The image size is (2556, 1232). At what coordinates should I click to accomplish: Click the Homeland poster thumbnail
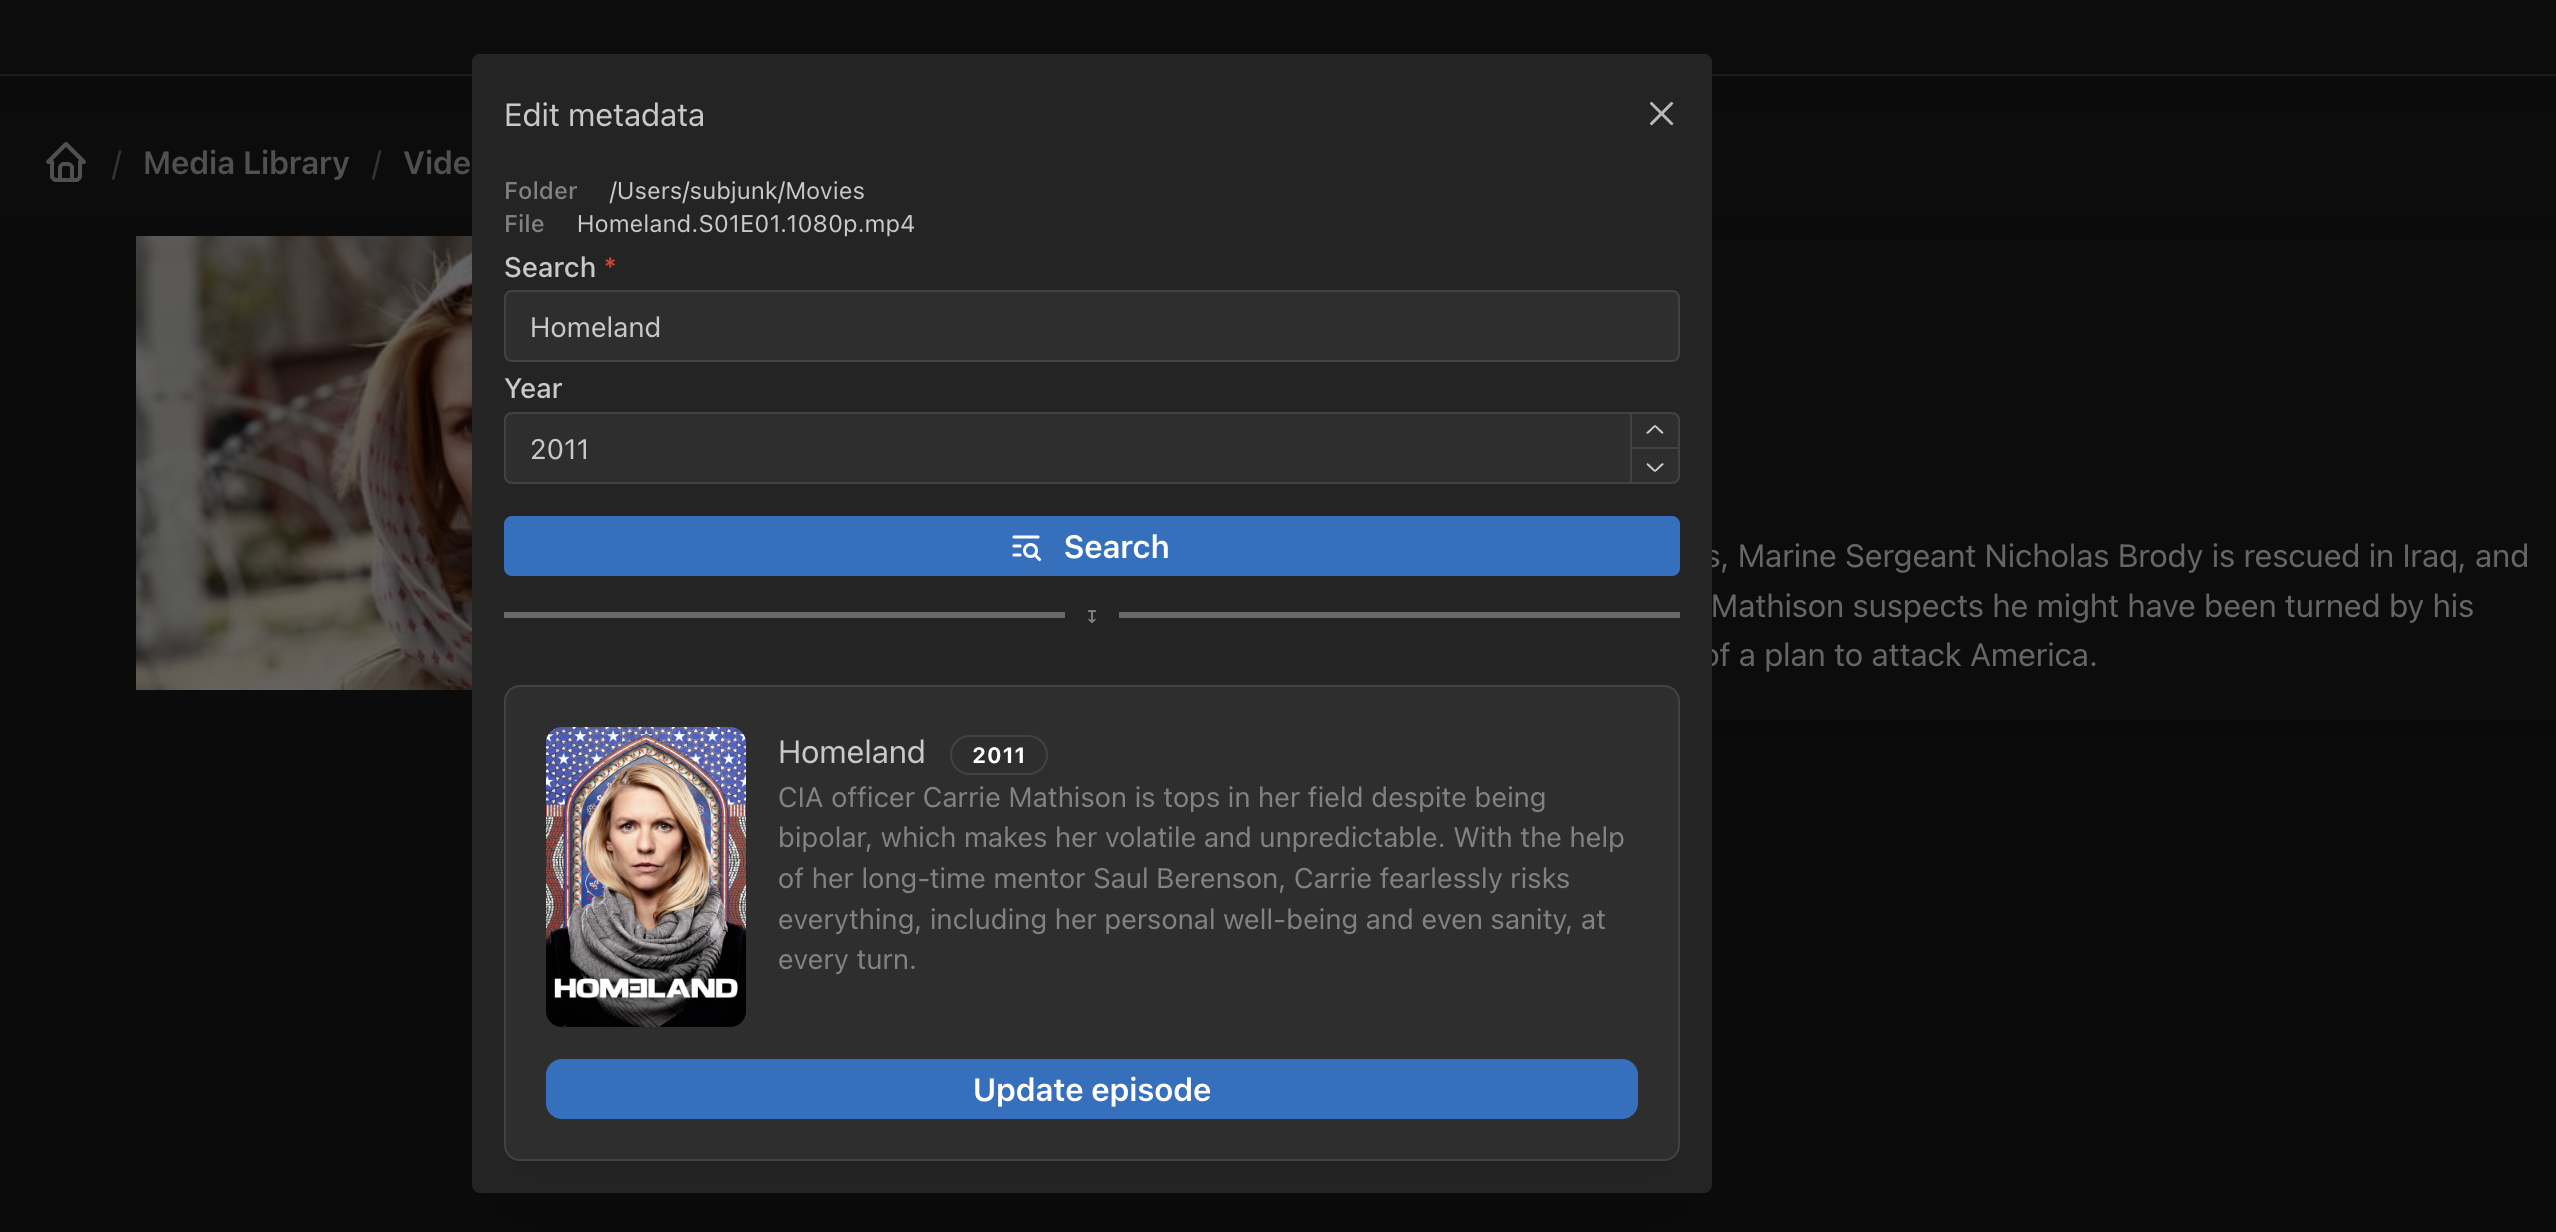tap(646, 875)
